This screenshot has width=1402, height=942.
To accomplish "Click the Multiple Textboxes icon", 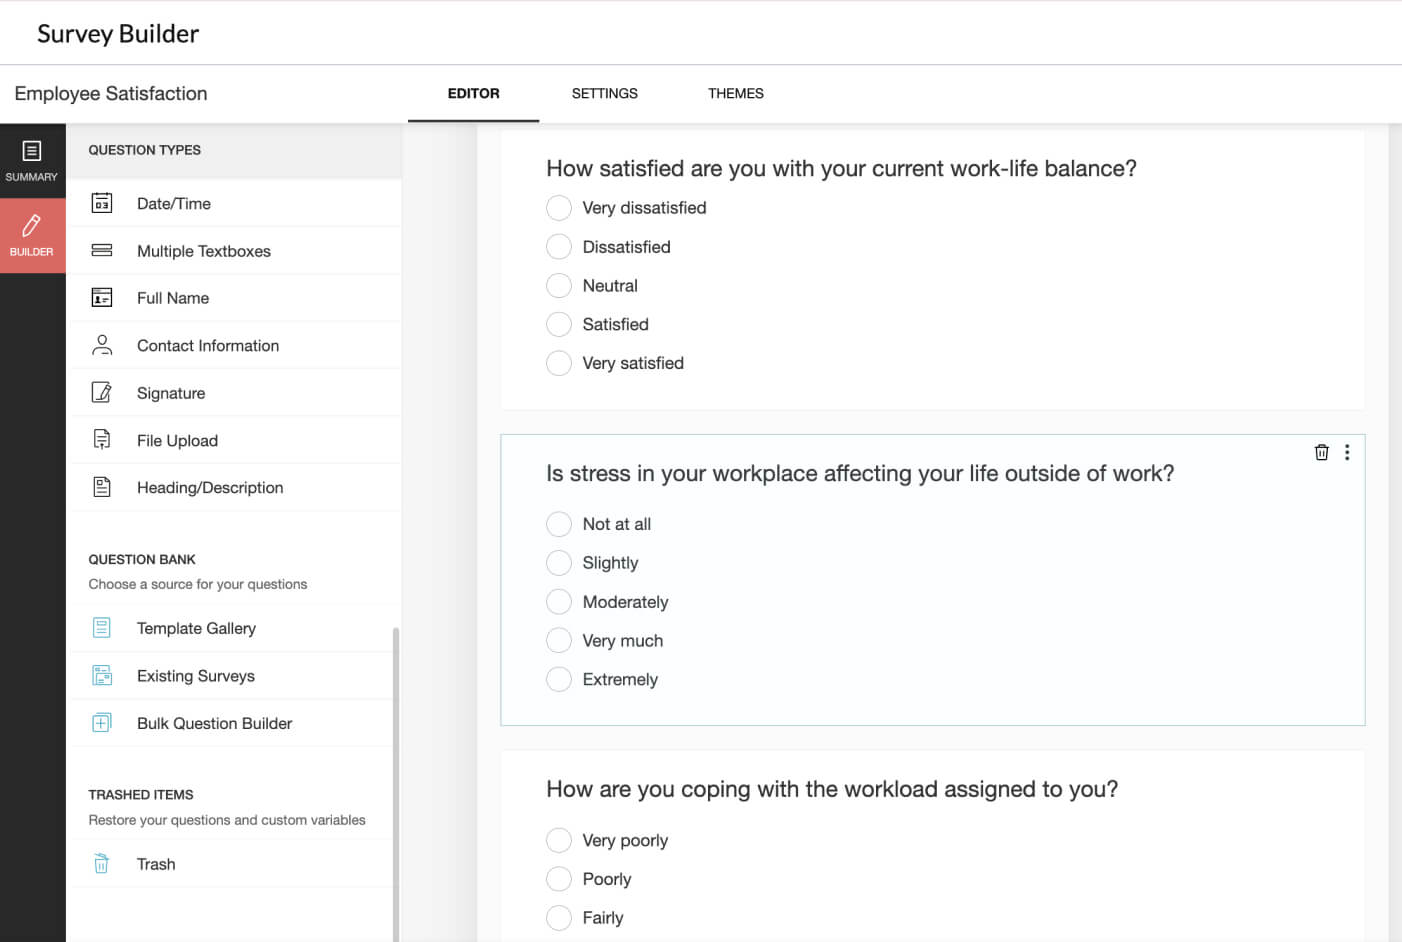I will point(101,250).
